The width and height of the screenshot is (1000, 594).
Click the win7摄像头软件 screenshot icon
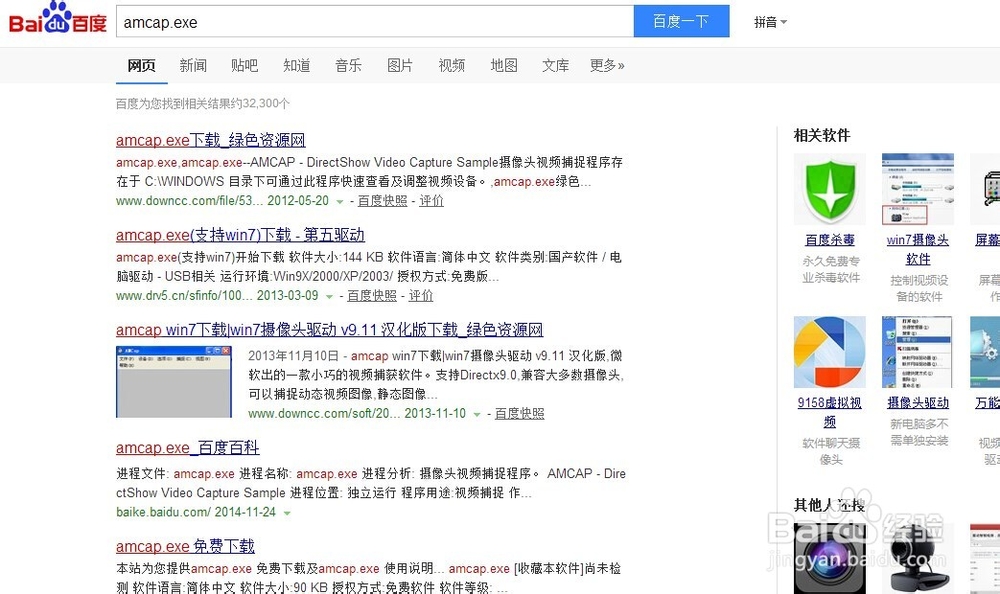pyautogui.click(x=918, y=189)
